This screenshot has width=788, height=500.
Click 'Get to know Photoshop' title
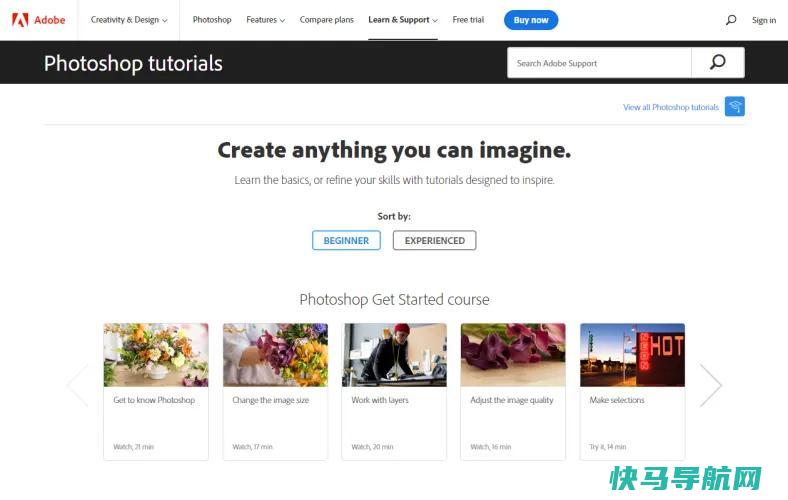click(154, 400)
